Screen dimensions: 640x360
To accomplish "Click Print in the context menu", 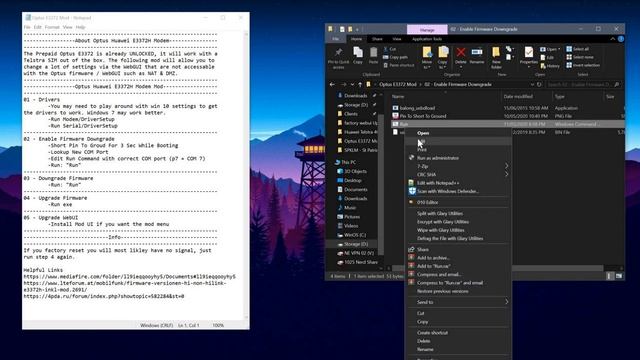I will tap(422, 150).
